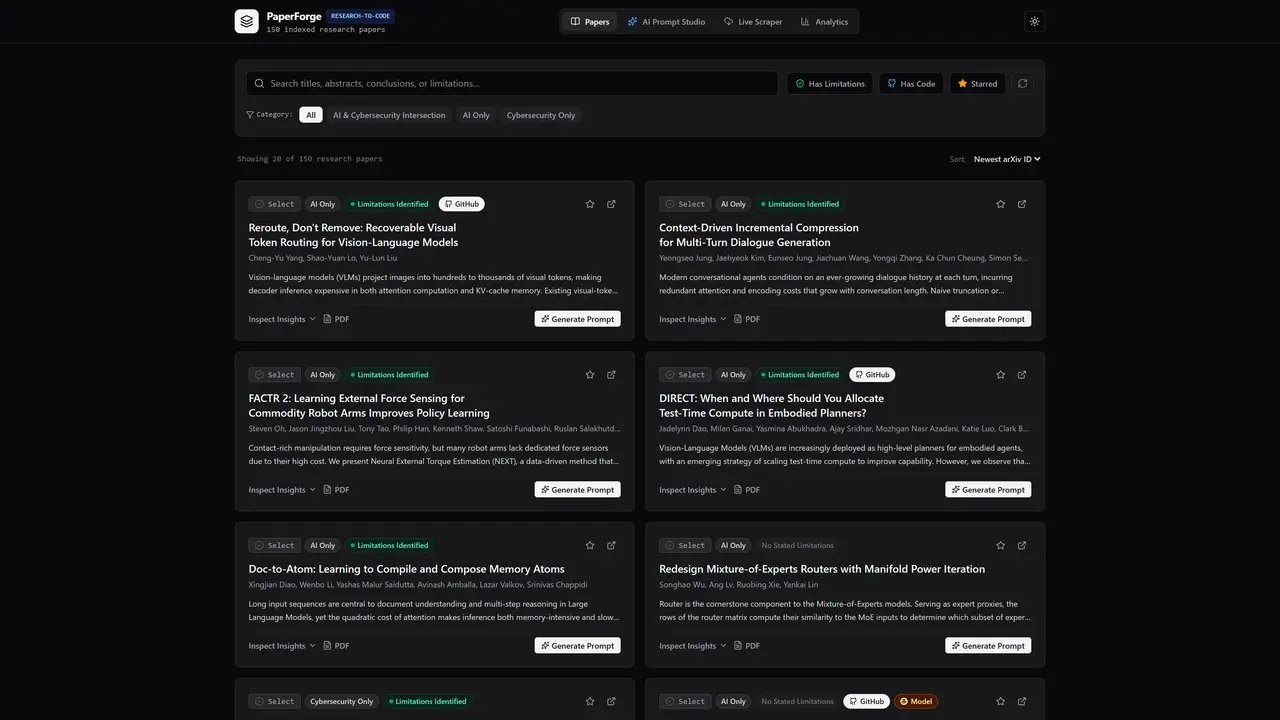Generate Prompt for Reroute, Don't Remove
The width and height of the screenshot is (1280, 720).
[578, 319]
